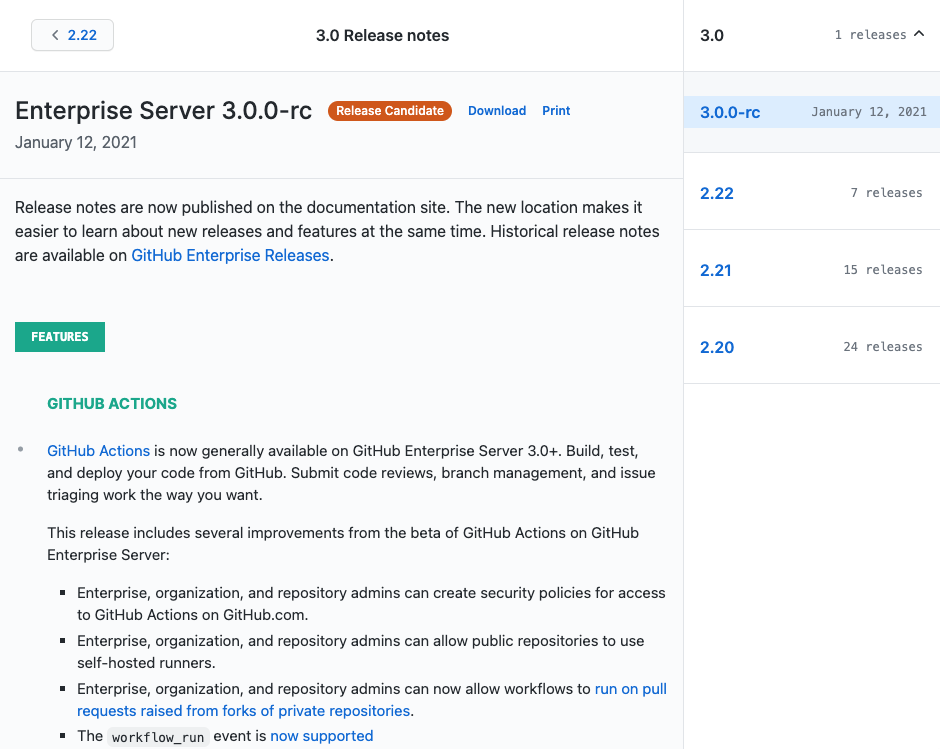Viewport: 940px width, 749px height.
Task: Click the workflow_run code snippet
Action: [158, 737]
